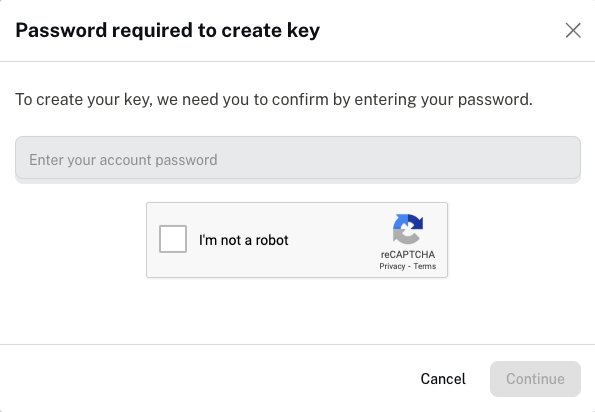
Task: Open the reCAPTCHA Terms link
Action: [x=425, y=266]
